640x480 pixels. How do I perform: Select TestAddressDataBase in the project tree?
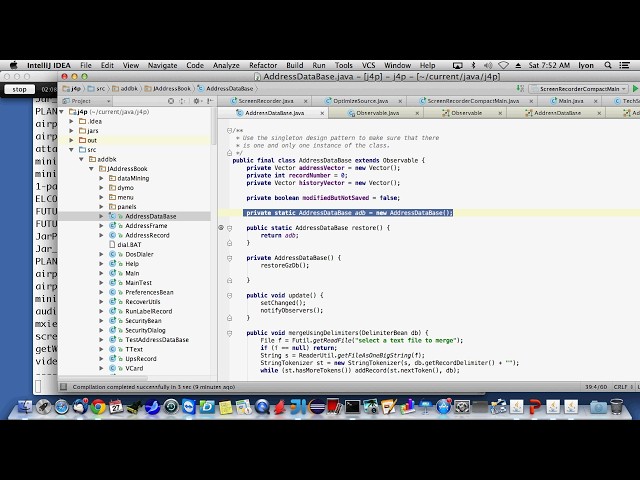[157, 340]
